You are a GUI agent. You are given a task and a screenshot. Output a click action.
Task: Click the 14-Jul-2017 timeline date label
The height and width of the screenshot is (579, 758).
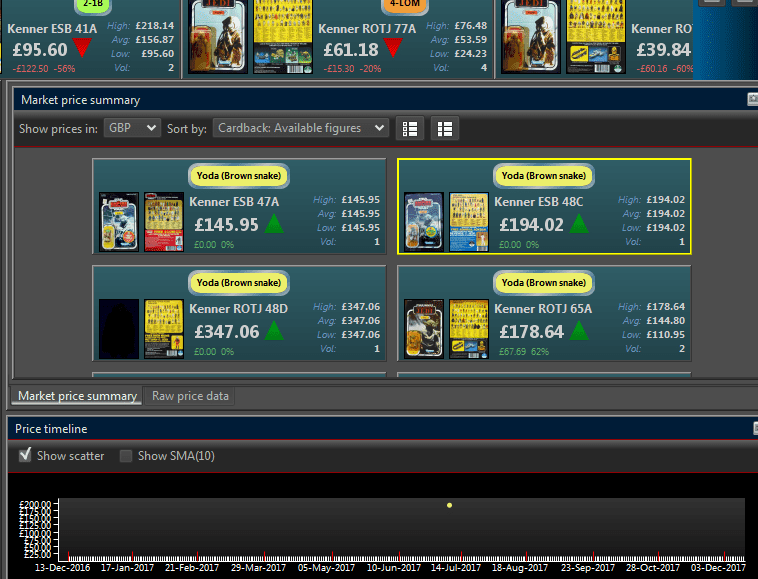pos(455,568)
